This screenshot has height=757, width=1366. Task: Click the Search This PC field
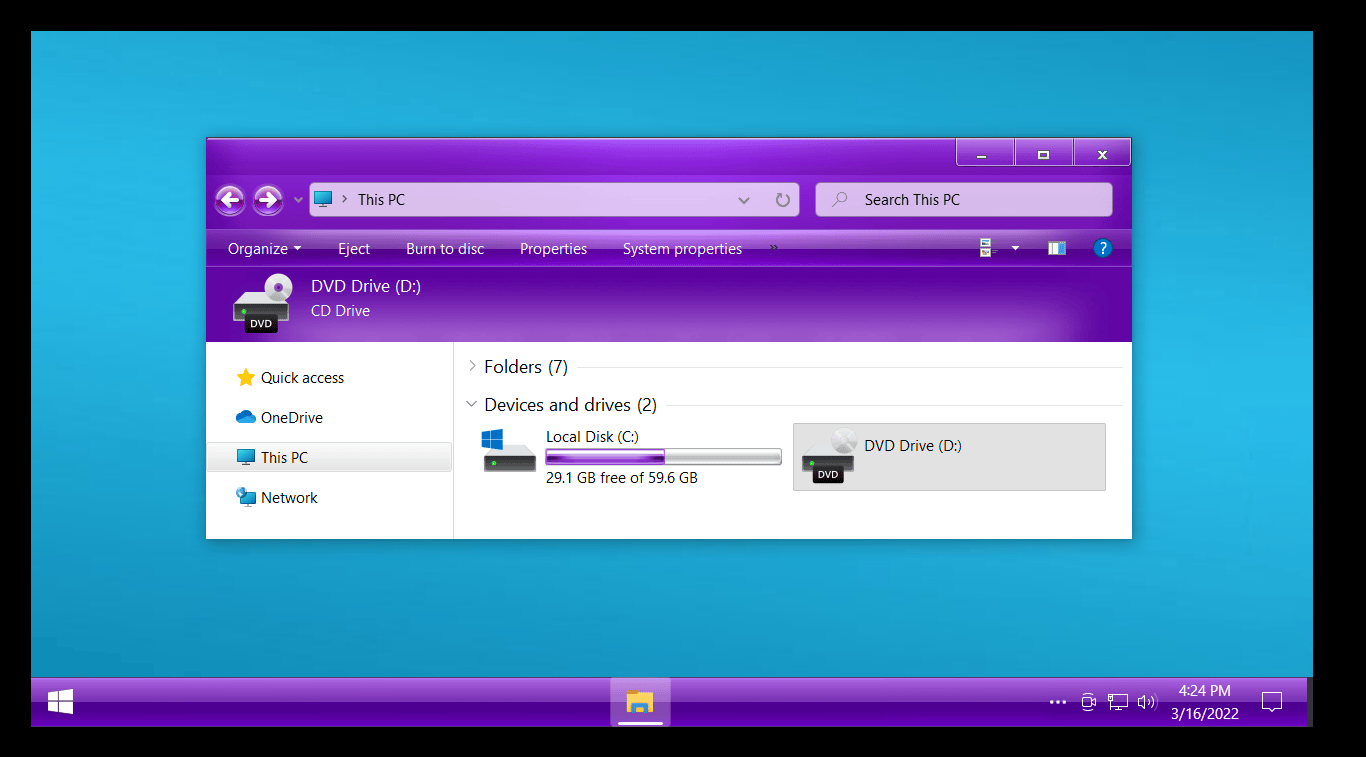coord(964,200)
